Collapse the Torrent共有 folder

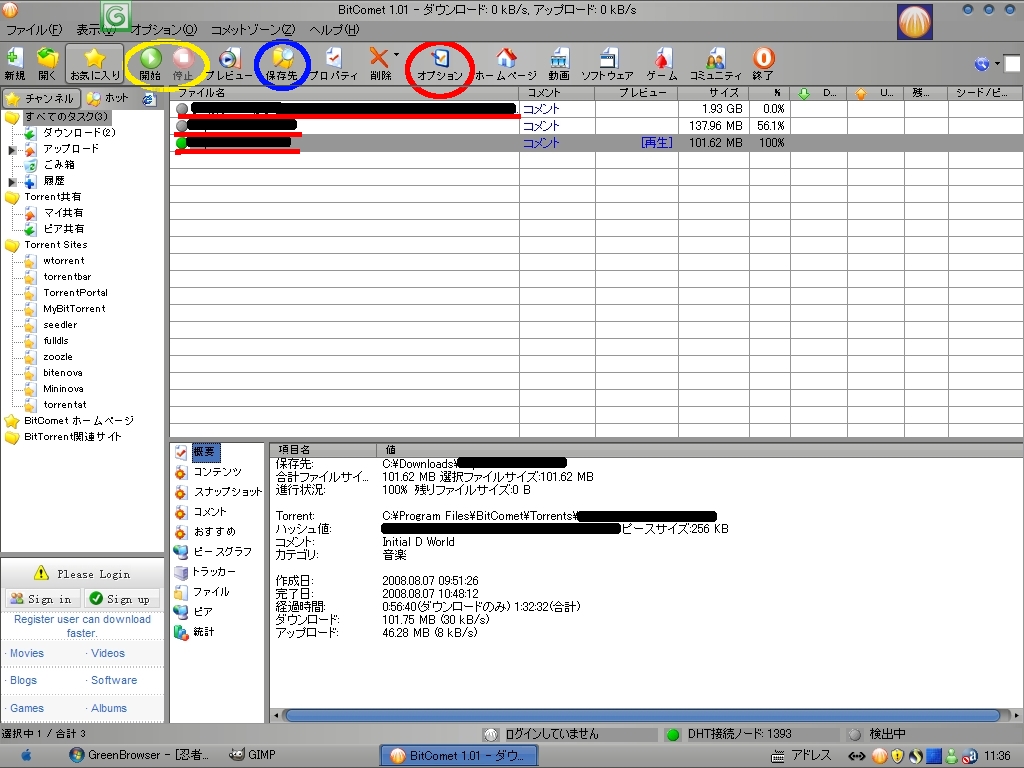click(x=12, y=197)
